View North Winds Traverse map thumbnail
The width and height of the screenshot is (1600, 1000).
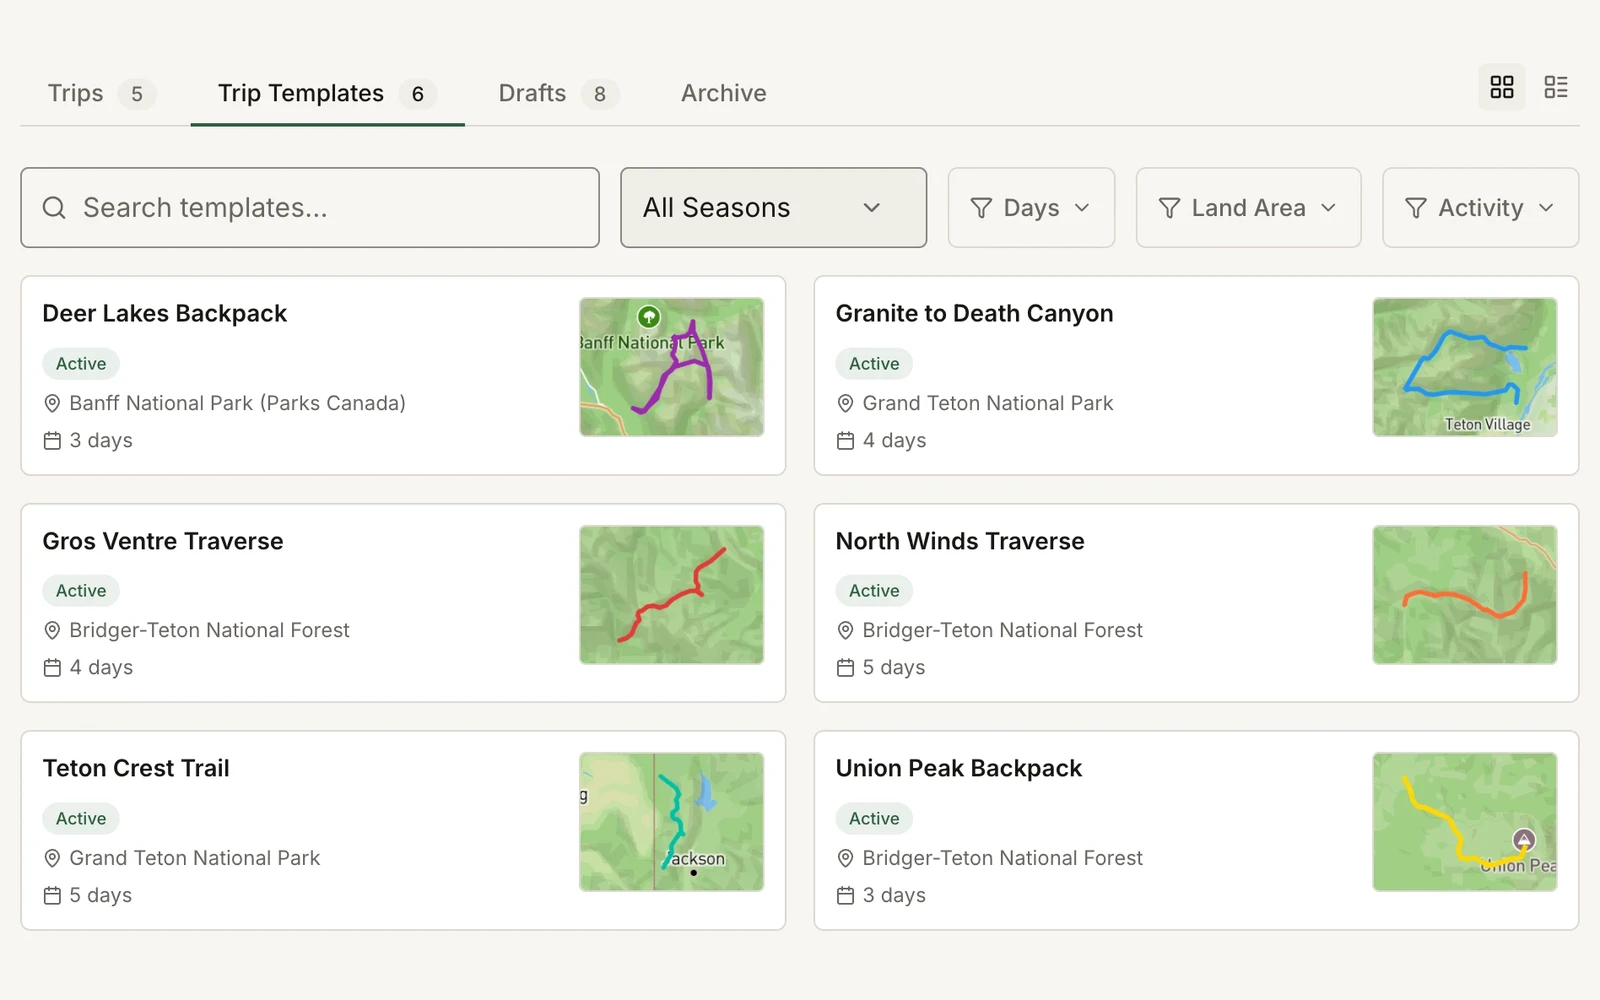1465,594
